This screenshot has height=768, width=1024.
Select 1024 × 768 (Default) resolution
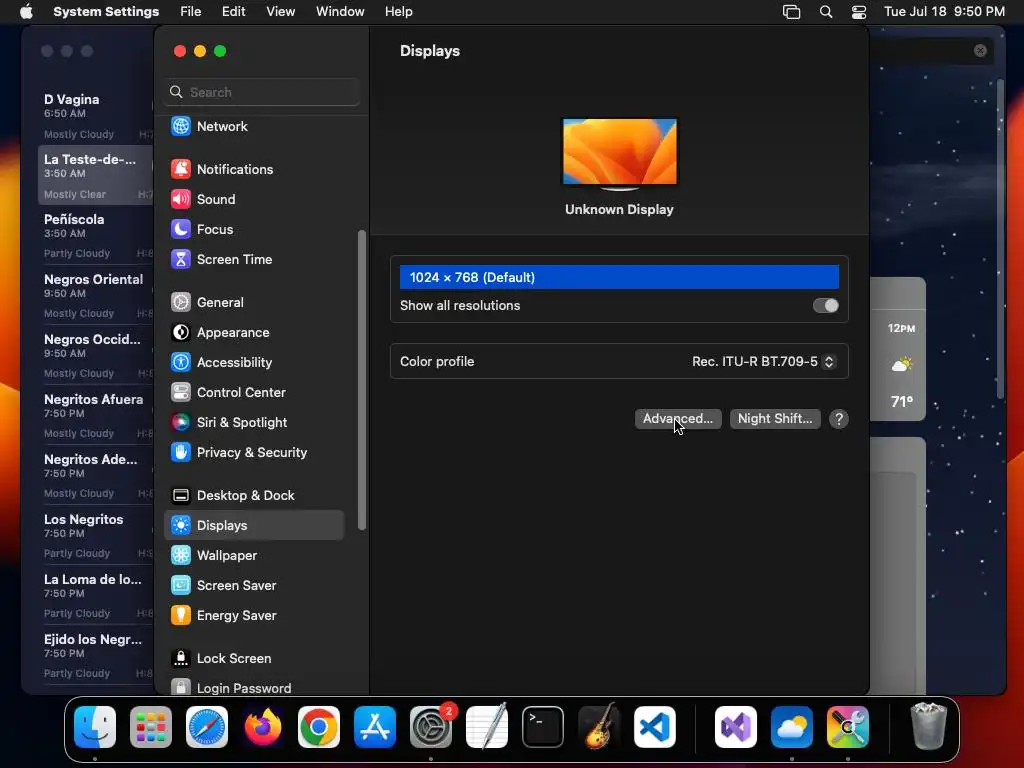[619, 278]
